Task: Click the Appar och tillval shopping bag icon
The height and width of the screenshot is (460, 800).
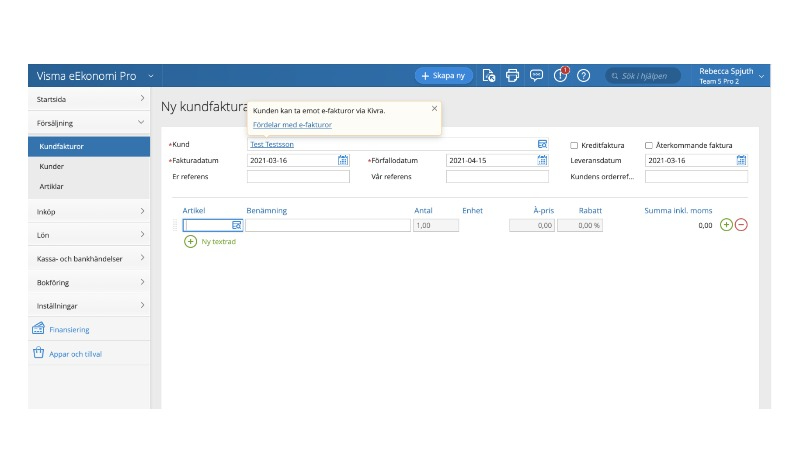Action: coord(38,352)
